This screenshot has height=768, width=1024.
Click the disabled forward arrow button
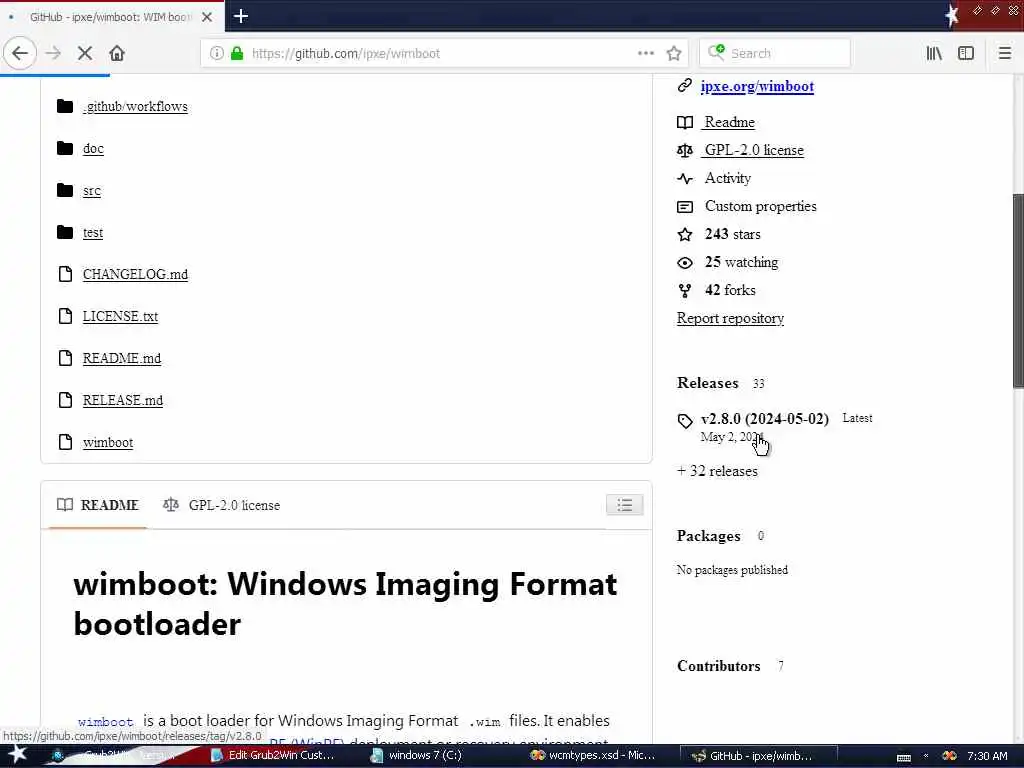click(53, 53)
